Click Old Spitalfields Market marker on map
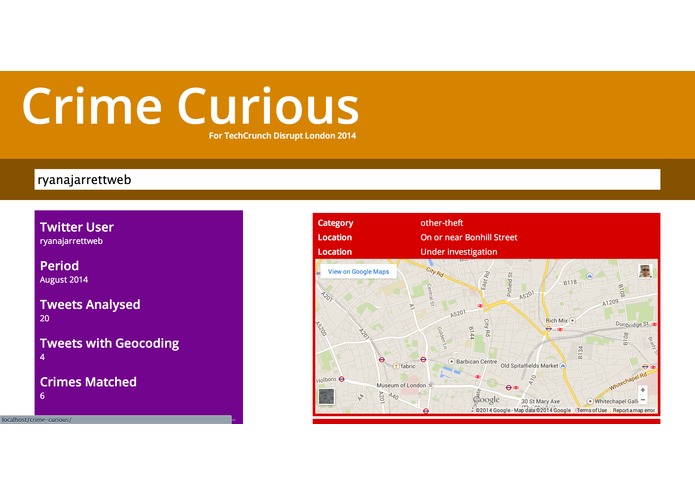Image resolution: width=695 pixels, height=494 pixels. pyautogui.click(x=563, y=366)
